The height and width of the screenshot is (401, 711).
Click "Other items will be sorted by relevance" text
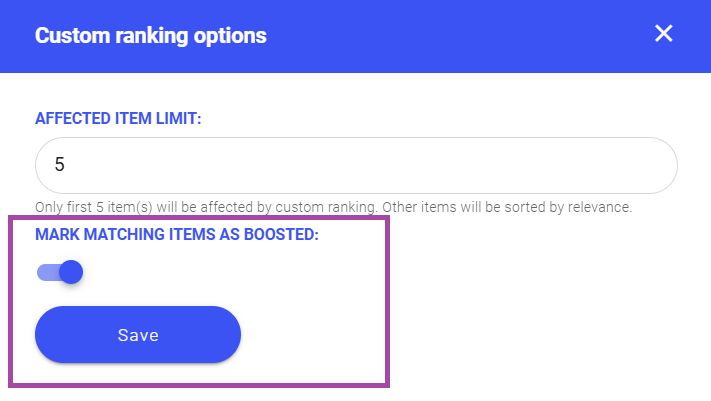tap(506, 208)
